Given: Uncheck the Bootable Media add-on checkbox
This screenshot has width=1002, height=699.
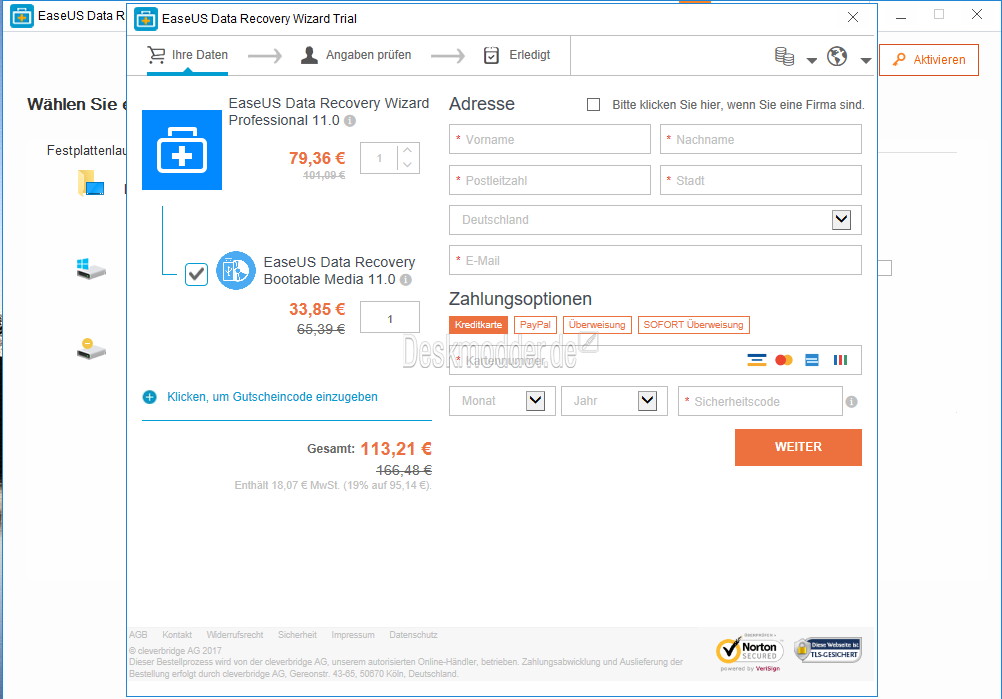Looking at the screenshot, I should [x=196, y=275].
